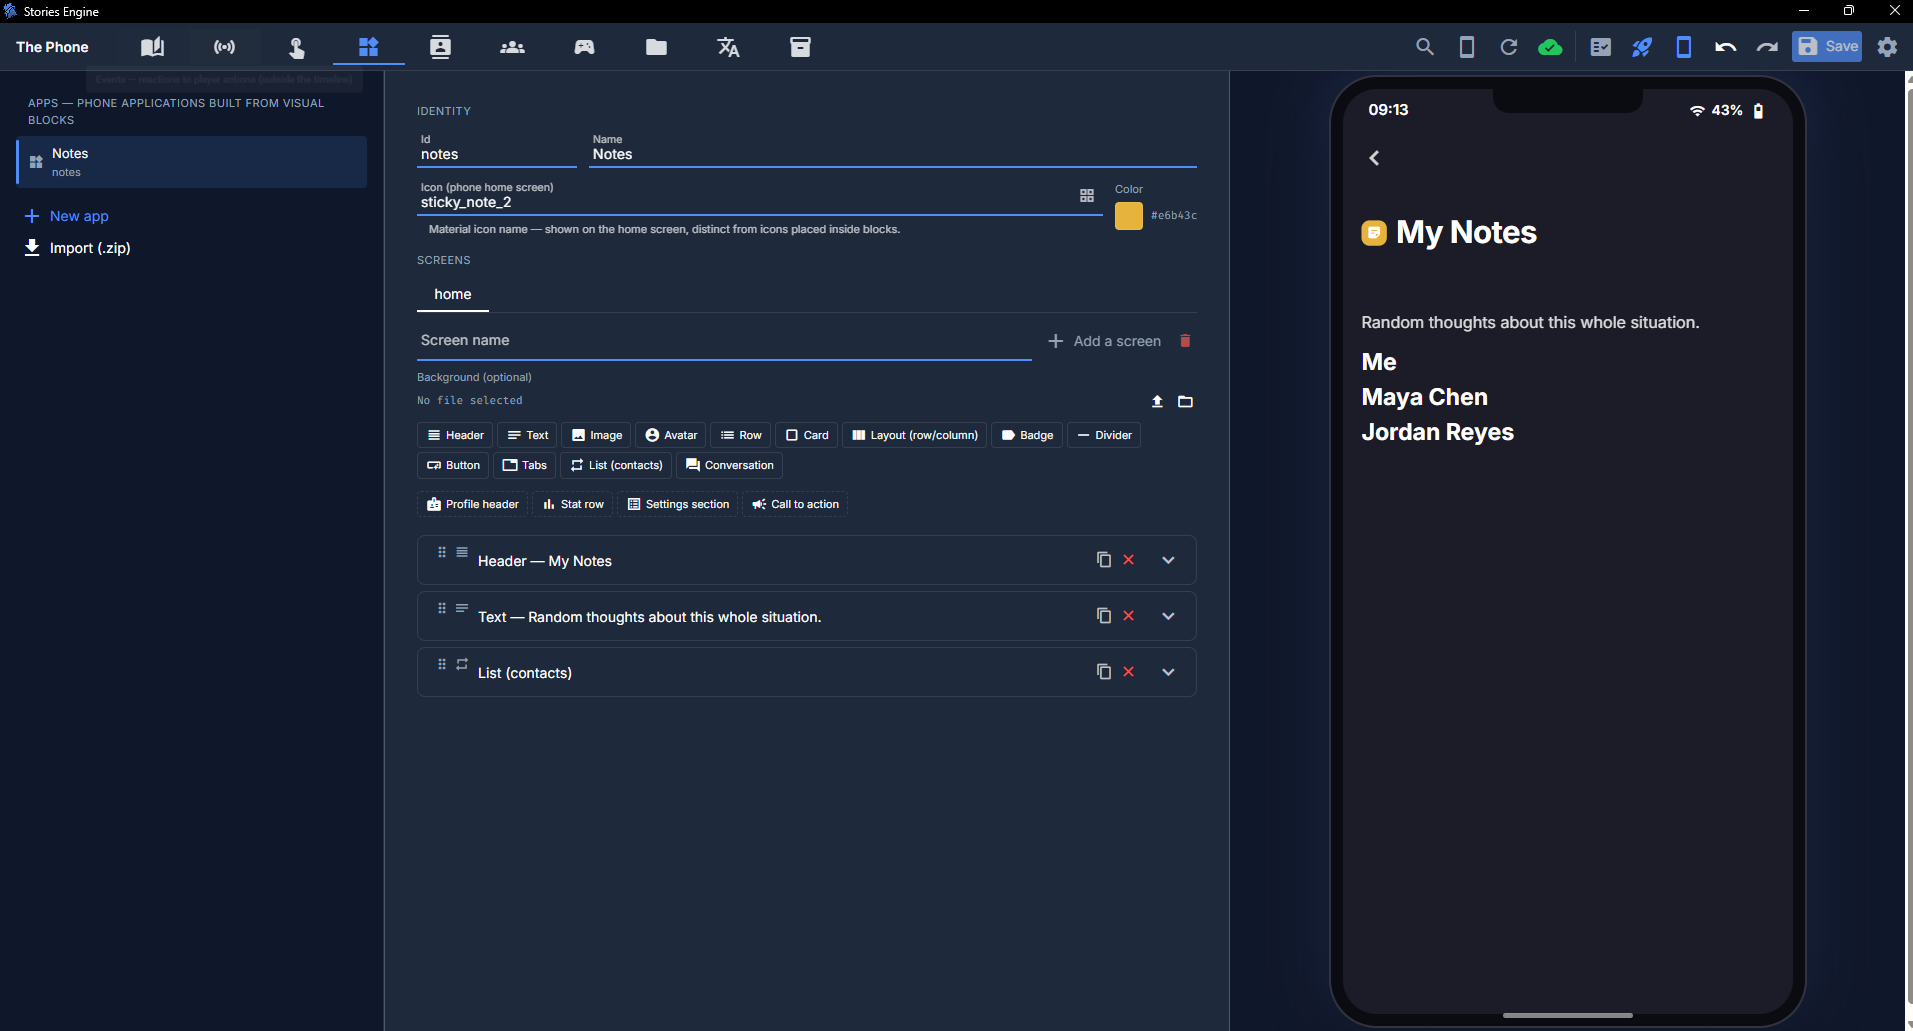The height and width of the screenshot is (1031, 1913).
Task: Open icon picker grid beside sticky_note_2
Action: tap(1087, 196)
